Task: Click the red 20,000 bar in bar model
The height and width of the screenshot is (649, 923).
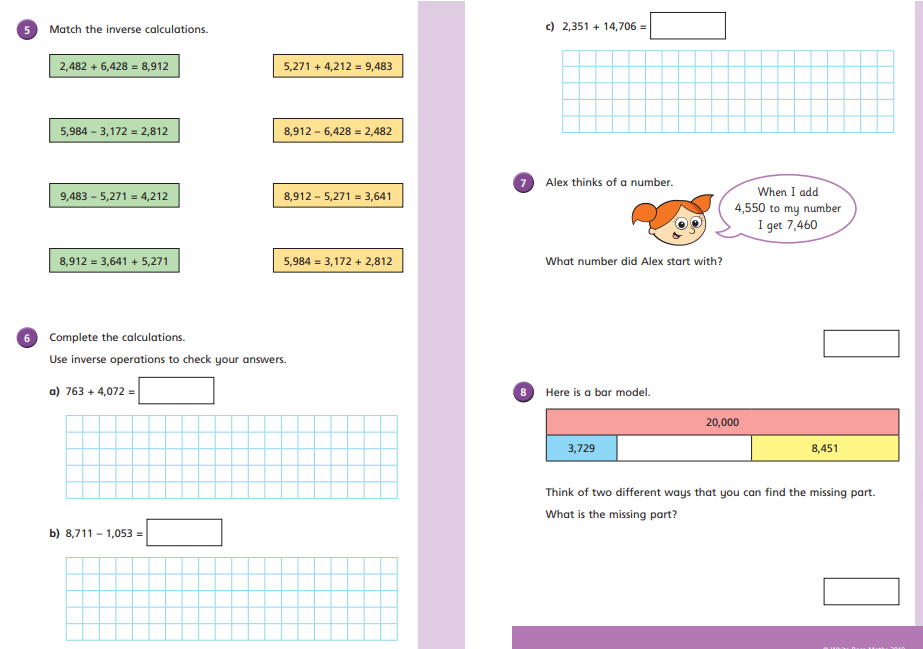Action: point(722,422)
